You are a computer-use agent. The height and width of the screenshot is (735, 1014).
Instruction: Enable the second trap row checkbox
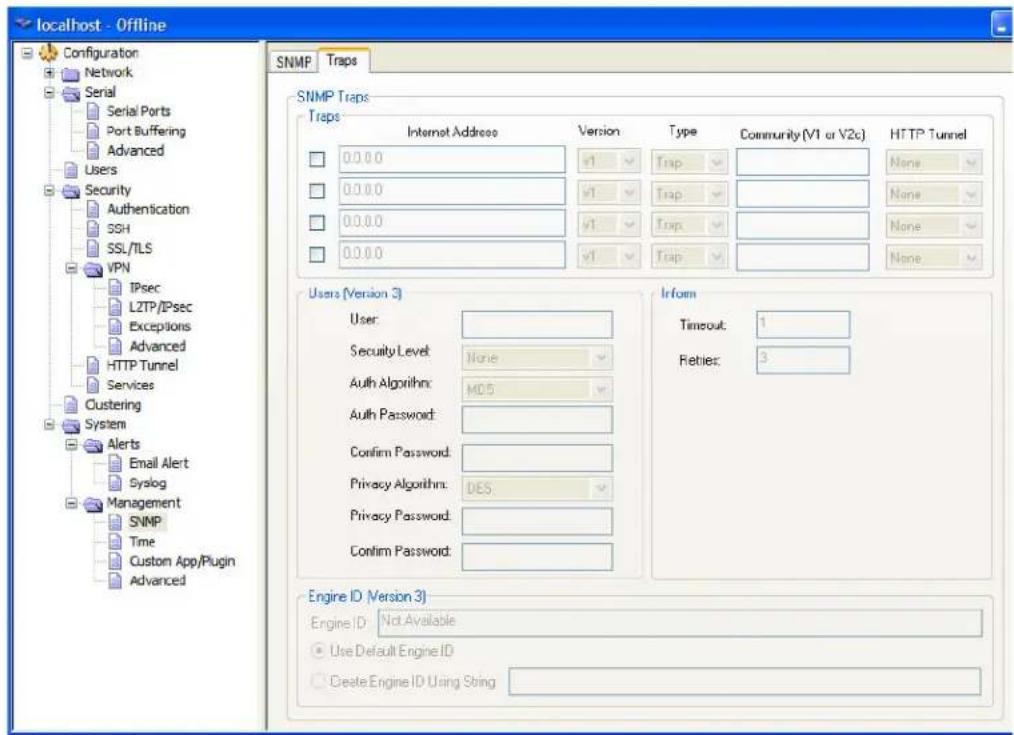pos(317,191)
